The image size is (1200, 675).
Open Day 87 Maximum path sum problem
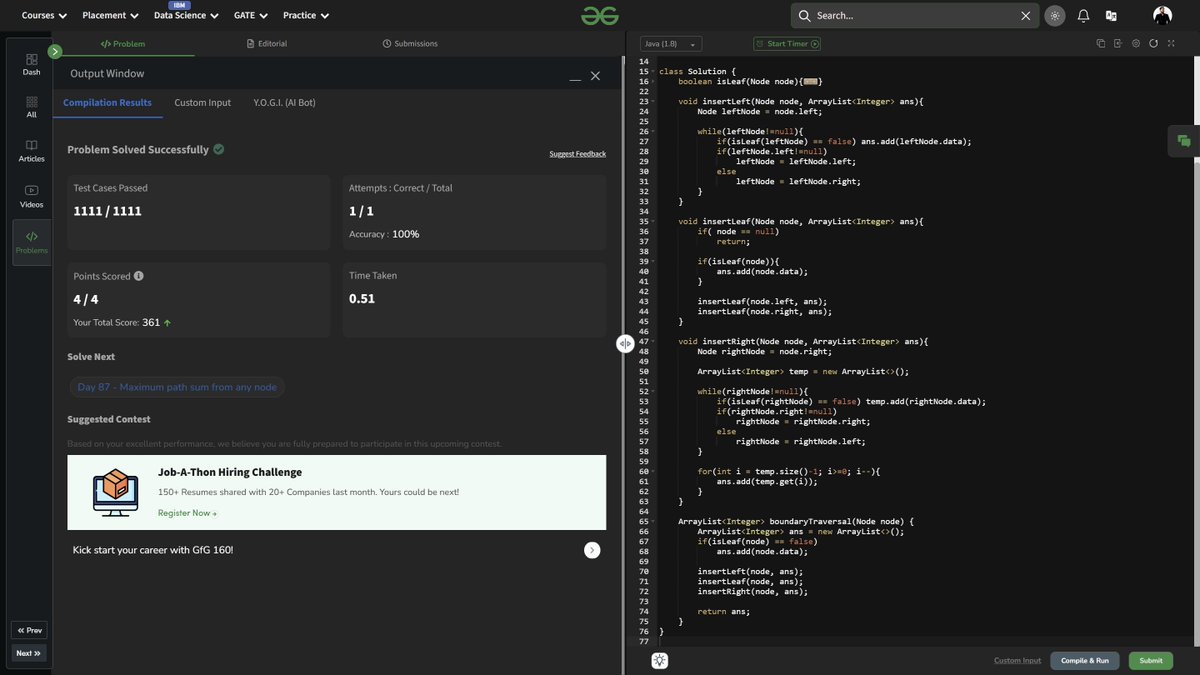coord(177,387)
